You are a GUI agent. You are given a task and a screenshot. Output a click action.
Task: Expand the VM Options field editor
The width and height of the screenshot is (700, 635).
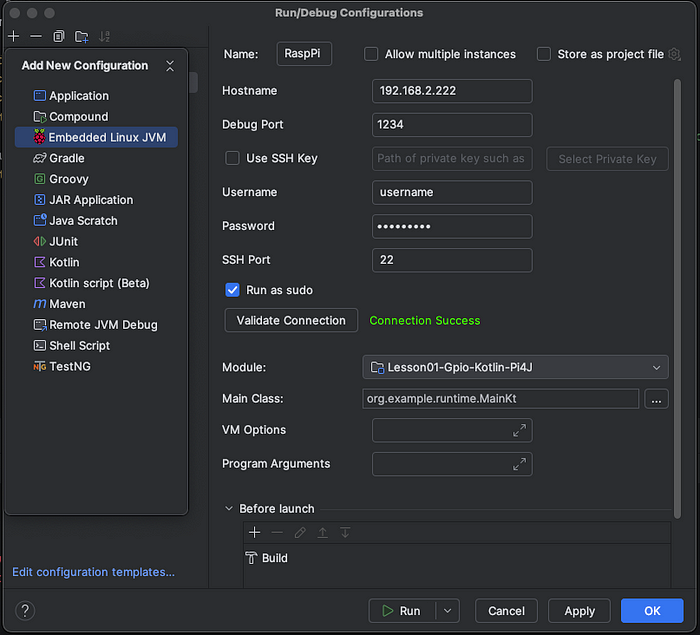click(x=519, y=430)
